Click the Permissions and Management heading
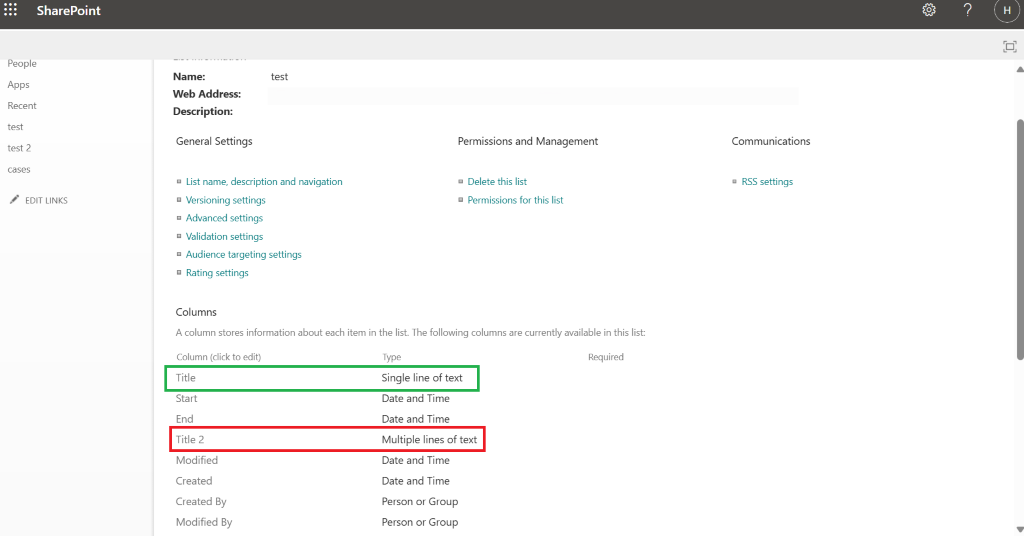Viewport: 1024px width, 541px height. pos(528,141)
